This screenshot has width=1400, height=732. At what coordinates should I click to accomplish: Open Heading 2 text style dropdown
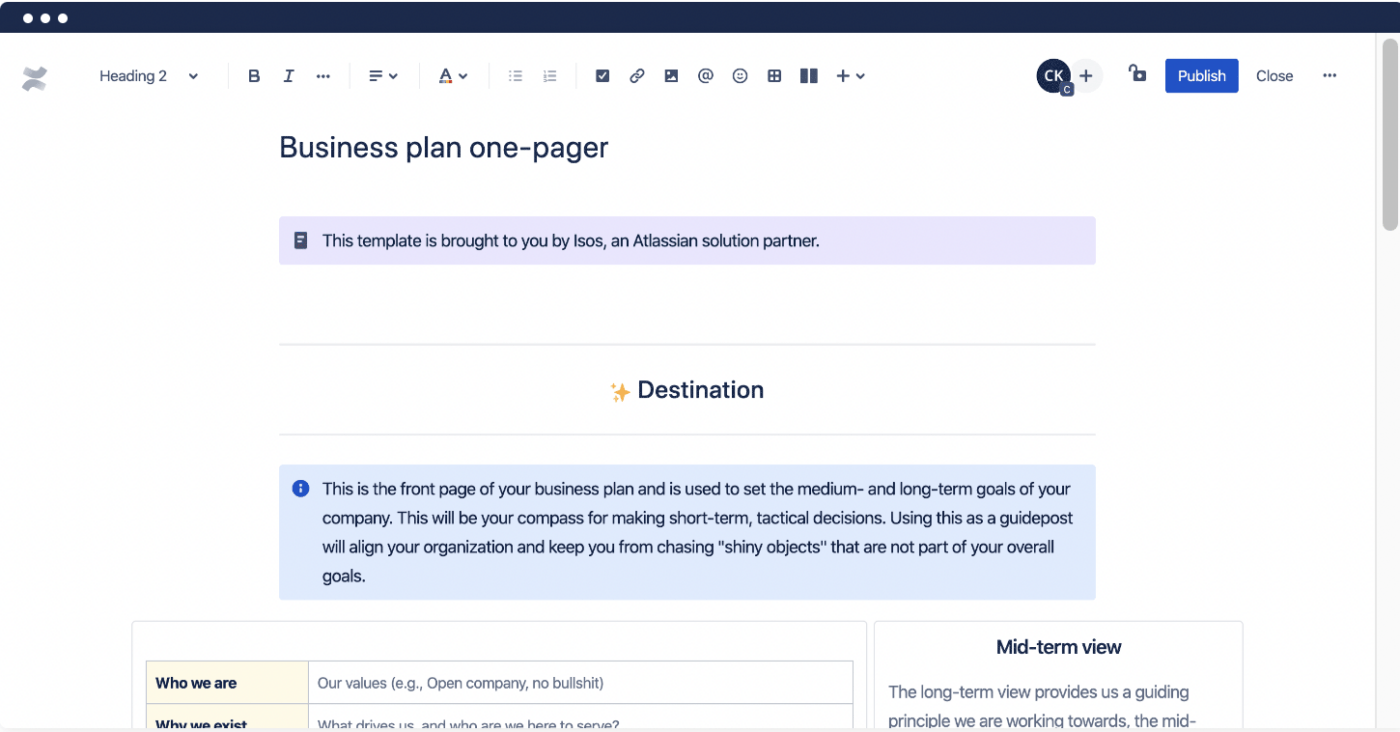point(149,76)
